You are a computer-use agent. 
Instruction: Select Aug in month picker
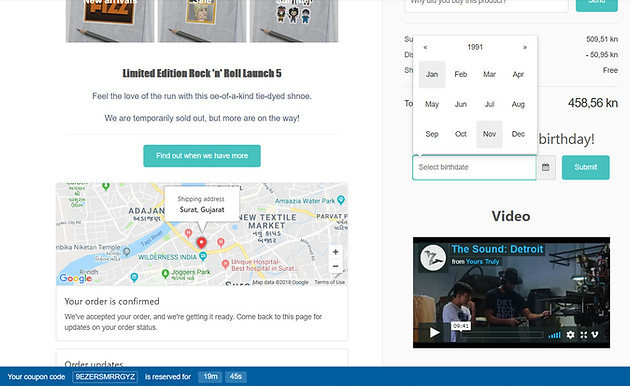click(518, 104)
